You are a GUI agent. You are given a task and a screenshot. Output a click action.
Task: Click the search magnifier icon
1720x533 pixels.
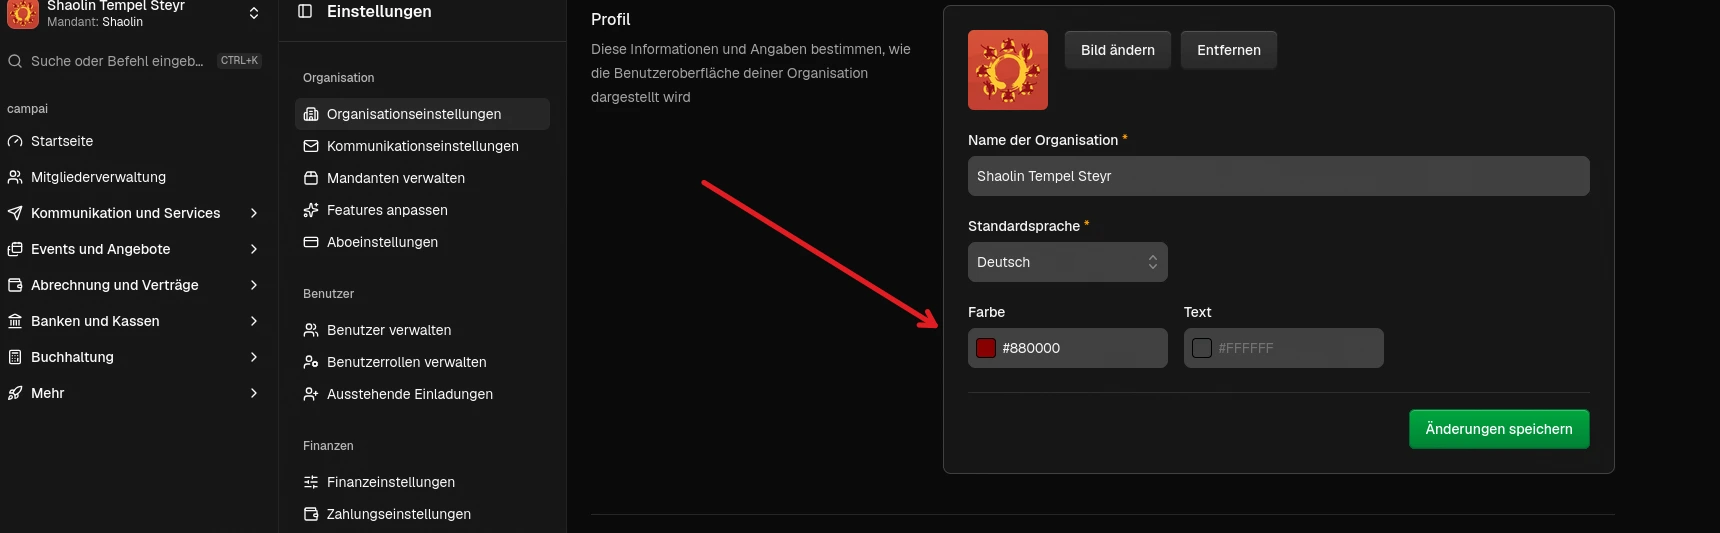coord(15,61)
